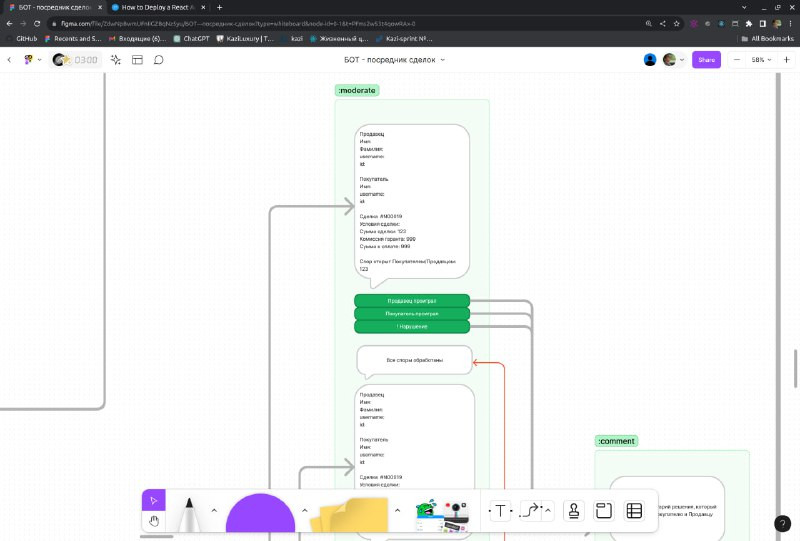Select the Text tool in the toolbar
Screen dimensions: 800x541
tap(501, 510)
